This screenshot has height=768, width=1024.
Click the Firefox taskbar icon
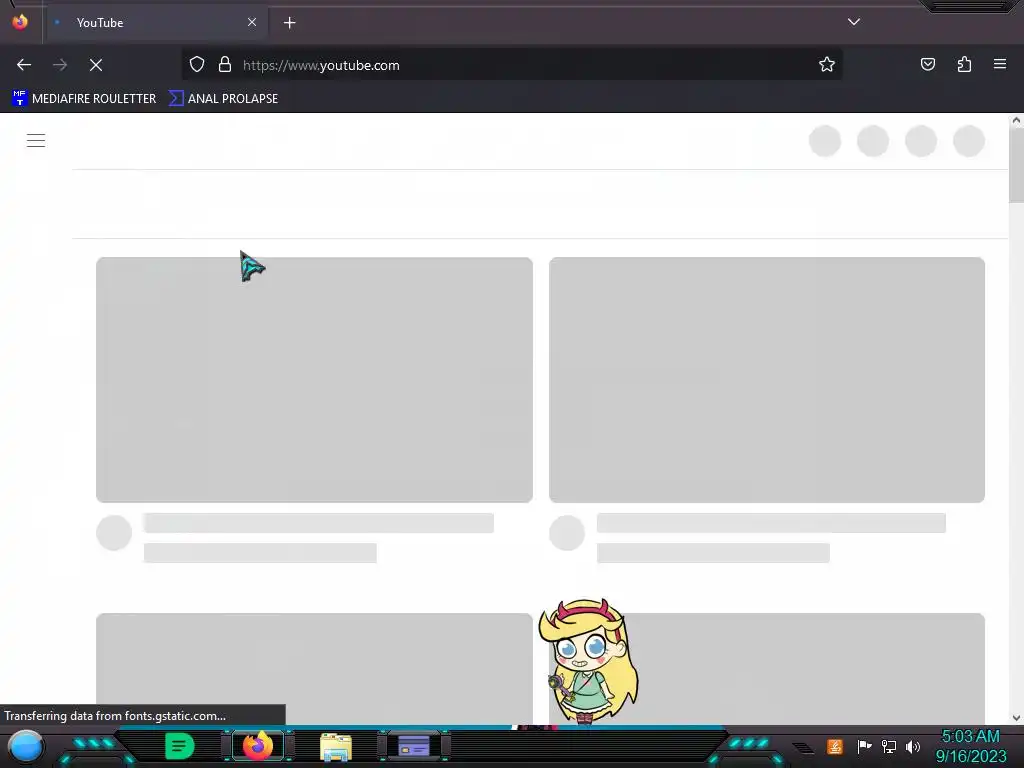coord(258,746)
